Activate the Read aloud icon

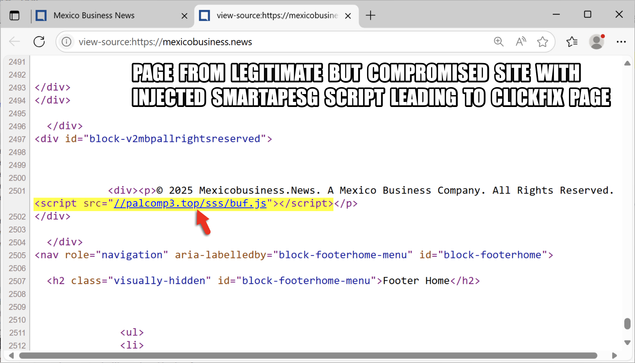[x=520, y=42]
